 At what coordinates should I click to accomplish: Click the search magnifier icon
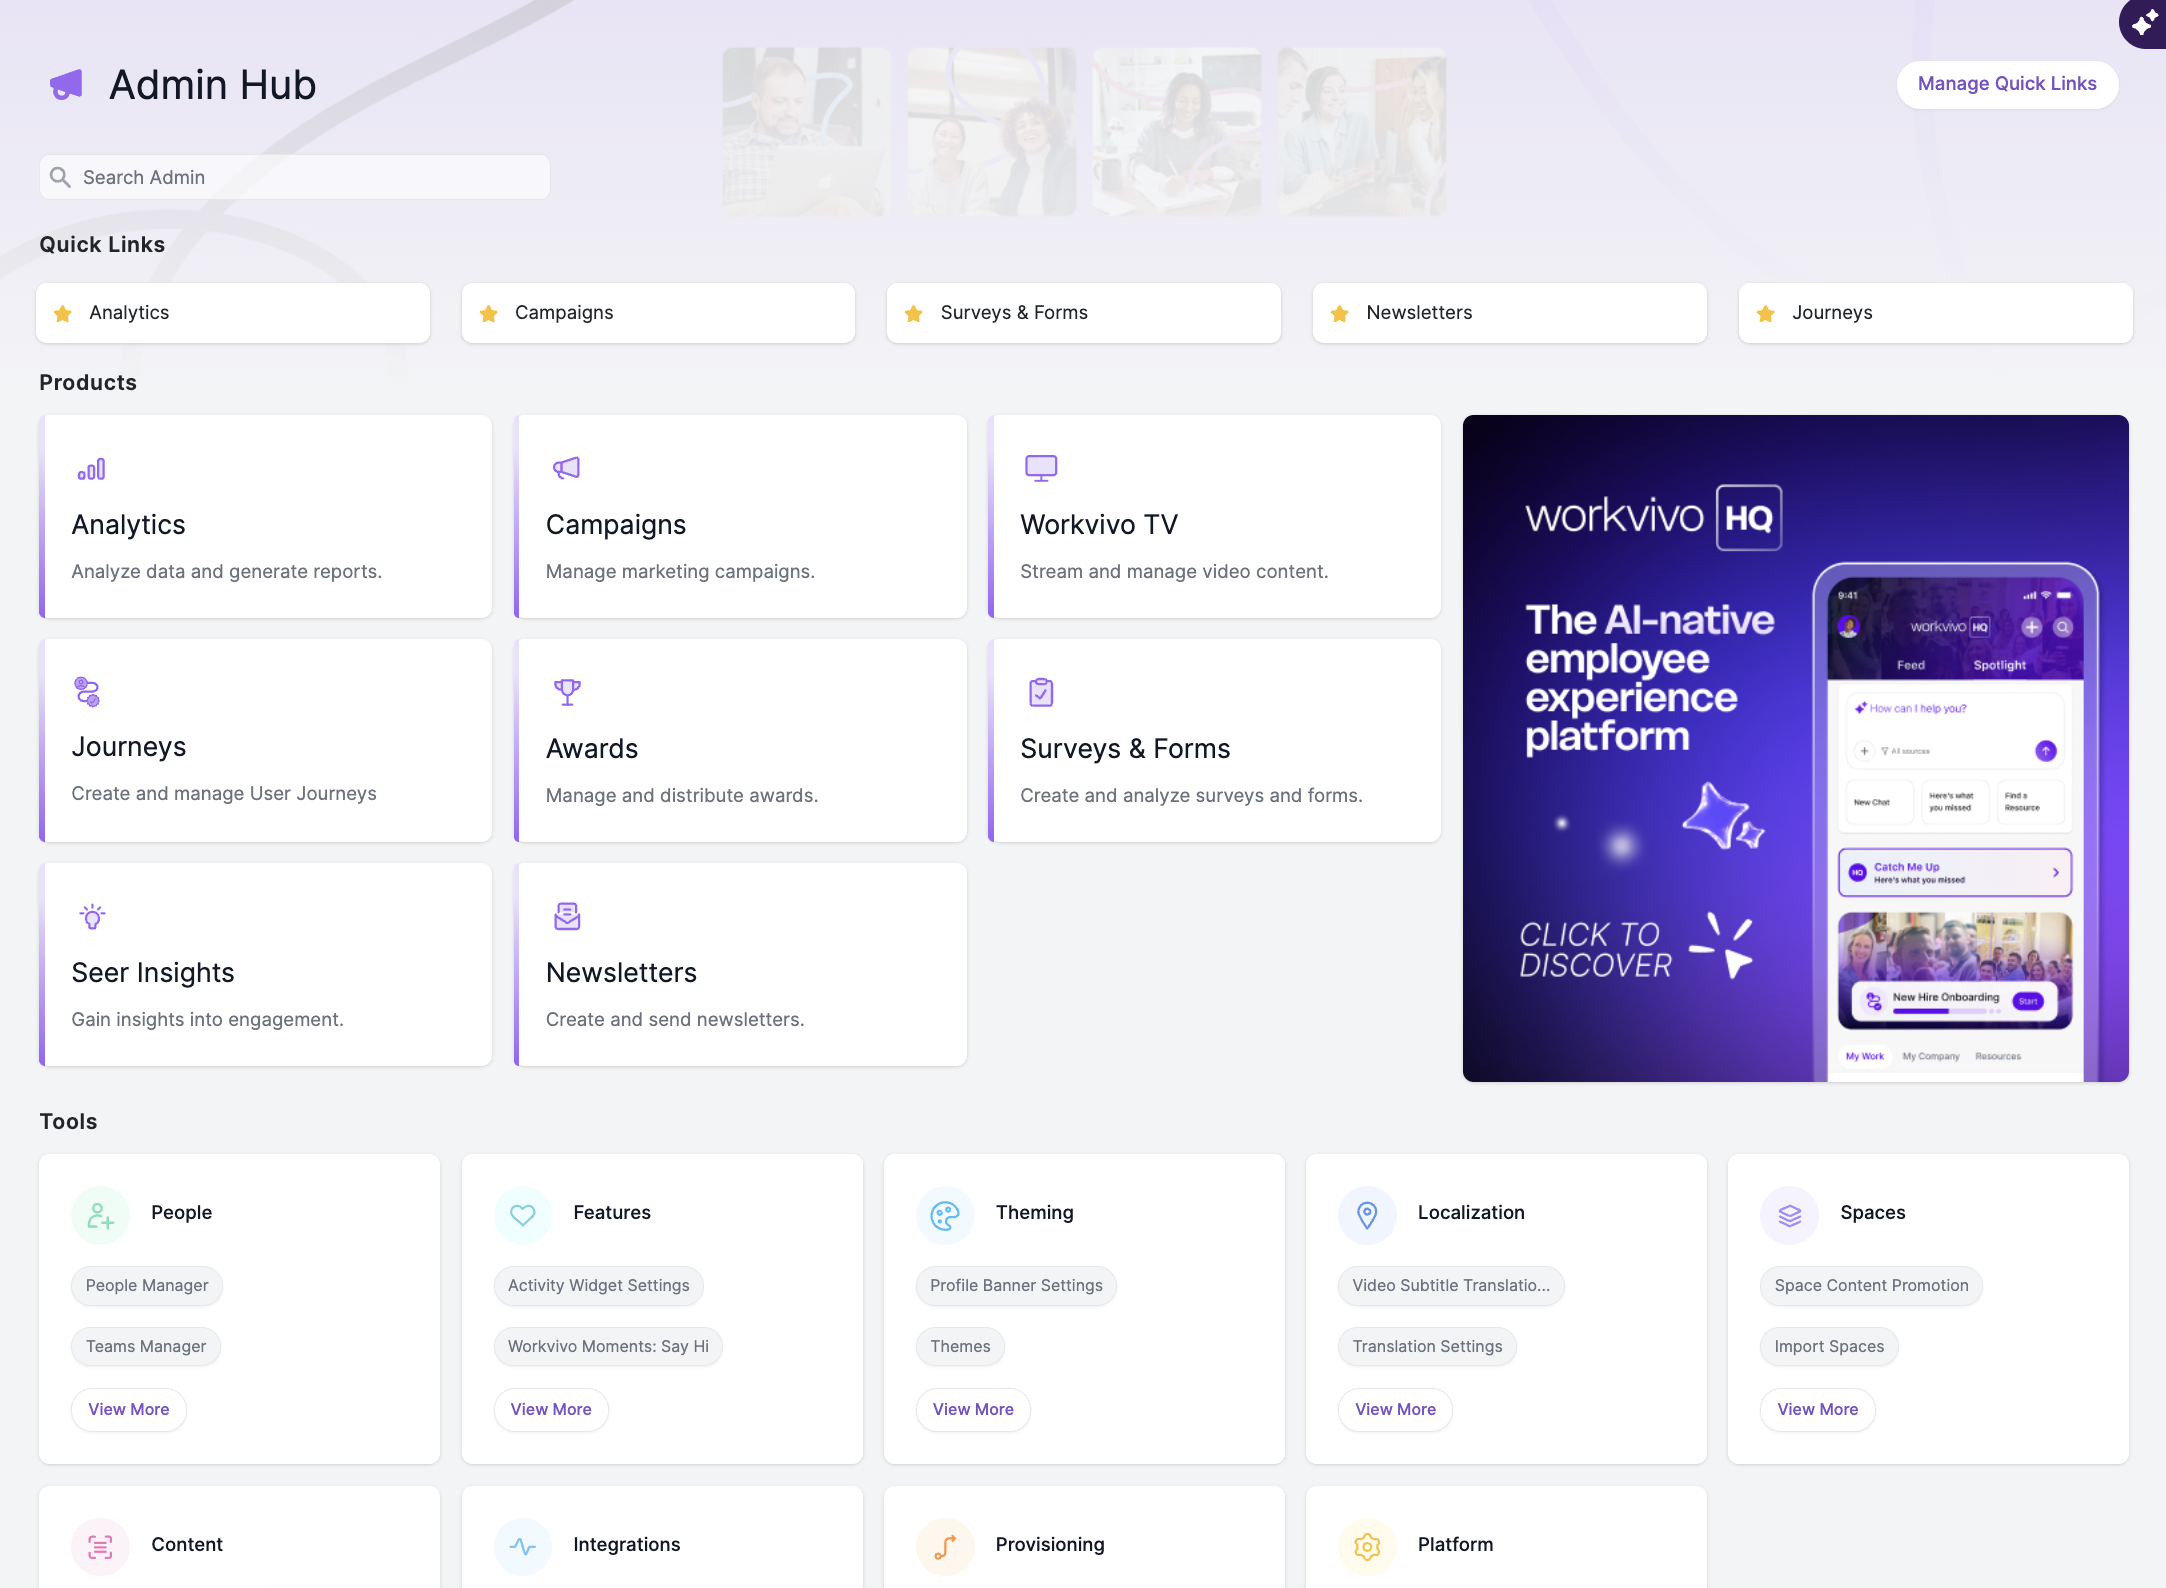(60, 177)
